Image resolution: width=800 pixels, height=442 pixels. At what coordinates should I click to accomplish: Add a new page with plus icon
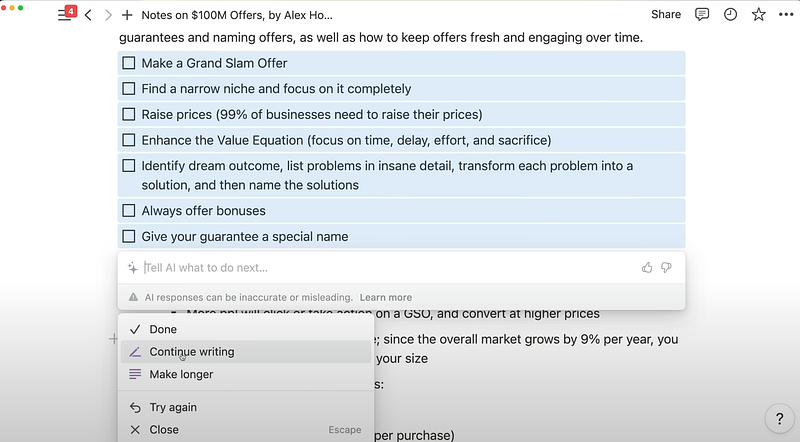tap(127, 15)
